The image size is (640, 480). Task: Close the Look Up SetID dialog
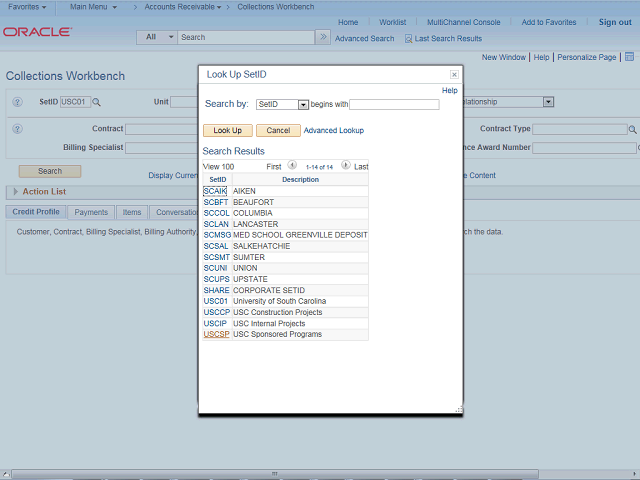point(454,75)
